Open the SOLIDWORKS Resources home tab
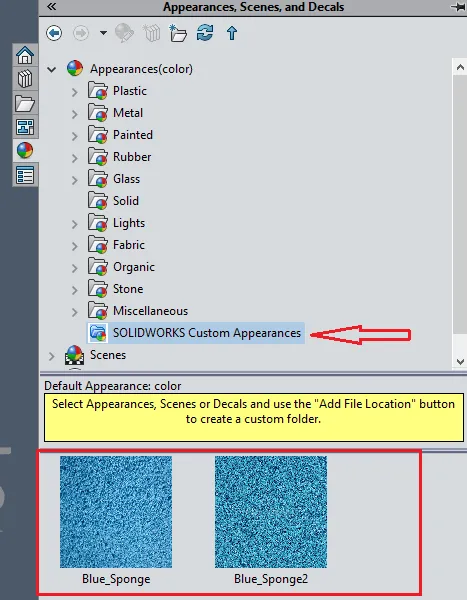 point(25,55)
